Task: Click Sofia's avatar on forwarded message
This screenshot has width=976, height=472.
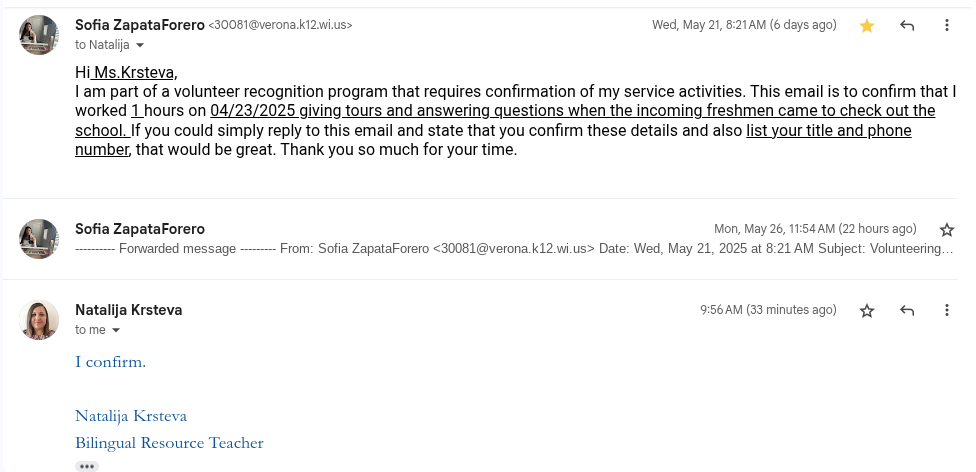Action: (x=39, y=239)
